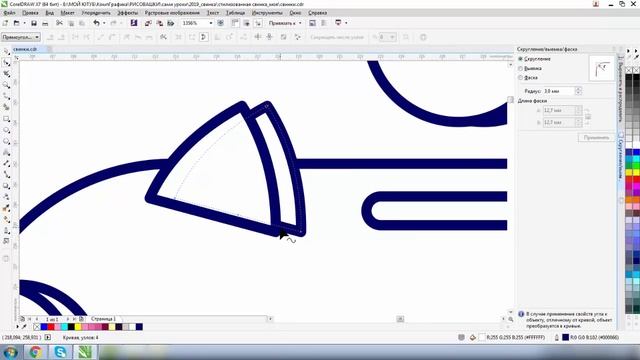Screen dimensions: 640x360
Task: Click the add page button in the page navigator
Action: 82,319
